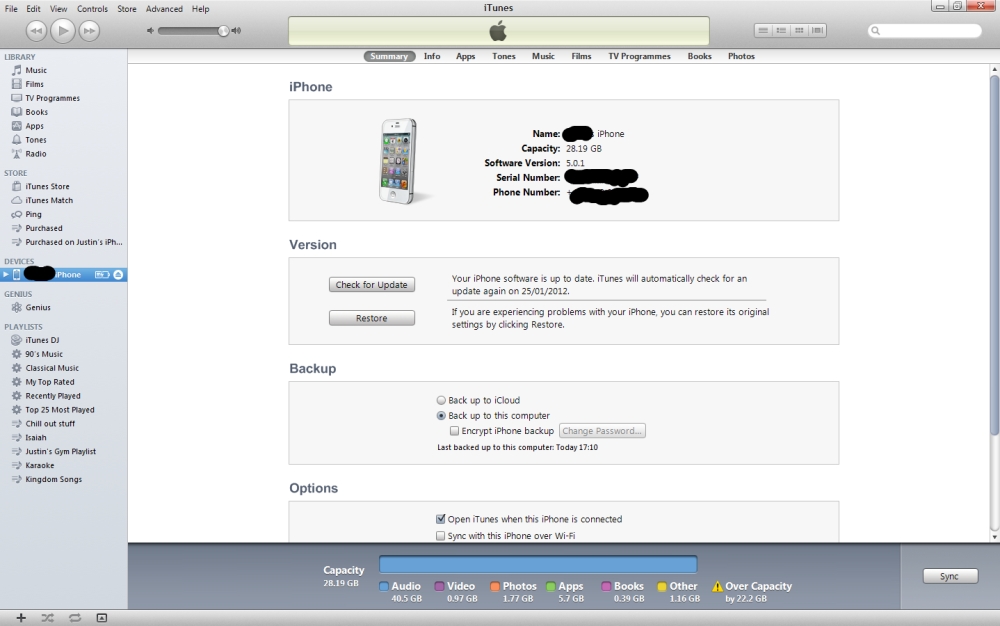Image resolution: width=1000 pixels, height=626 pixels.
Task: Adjust the volume slider knob
Action: point(223,31)
